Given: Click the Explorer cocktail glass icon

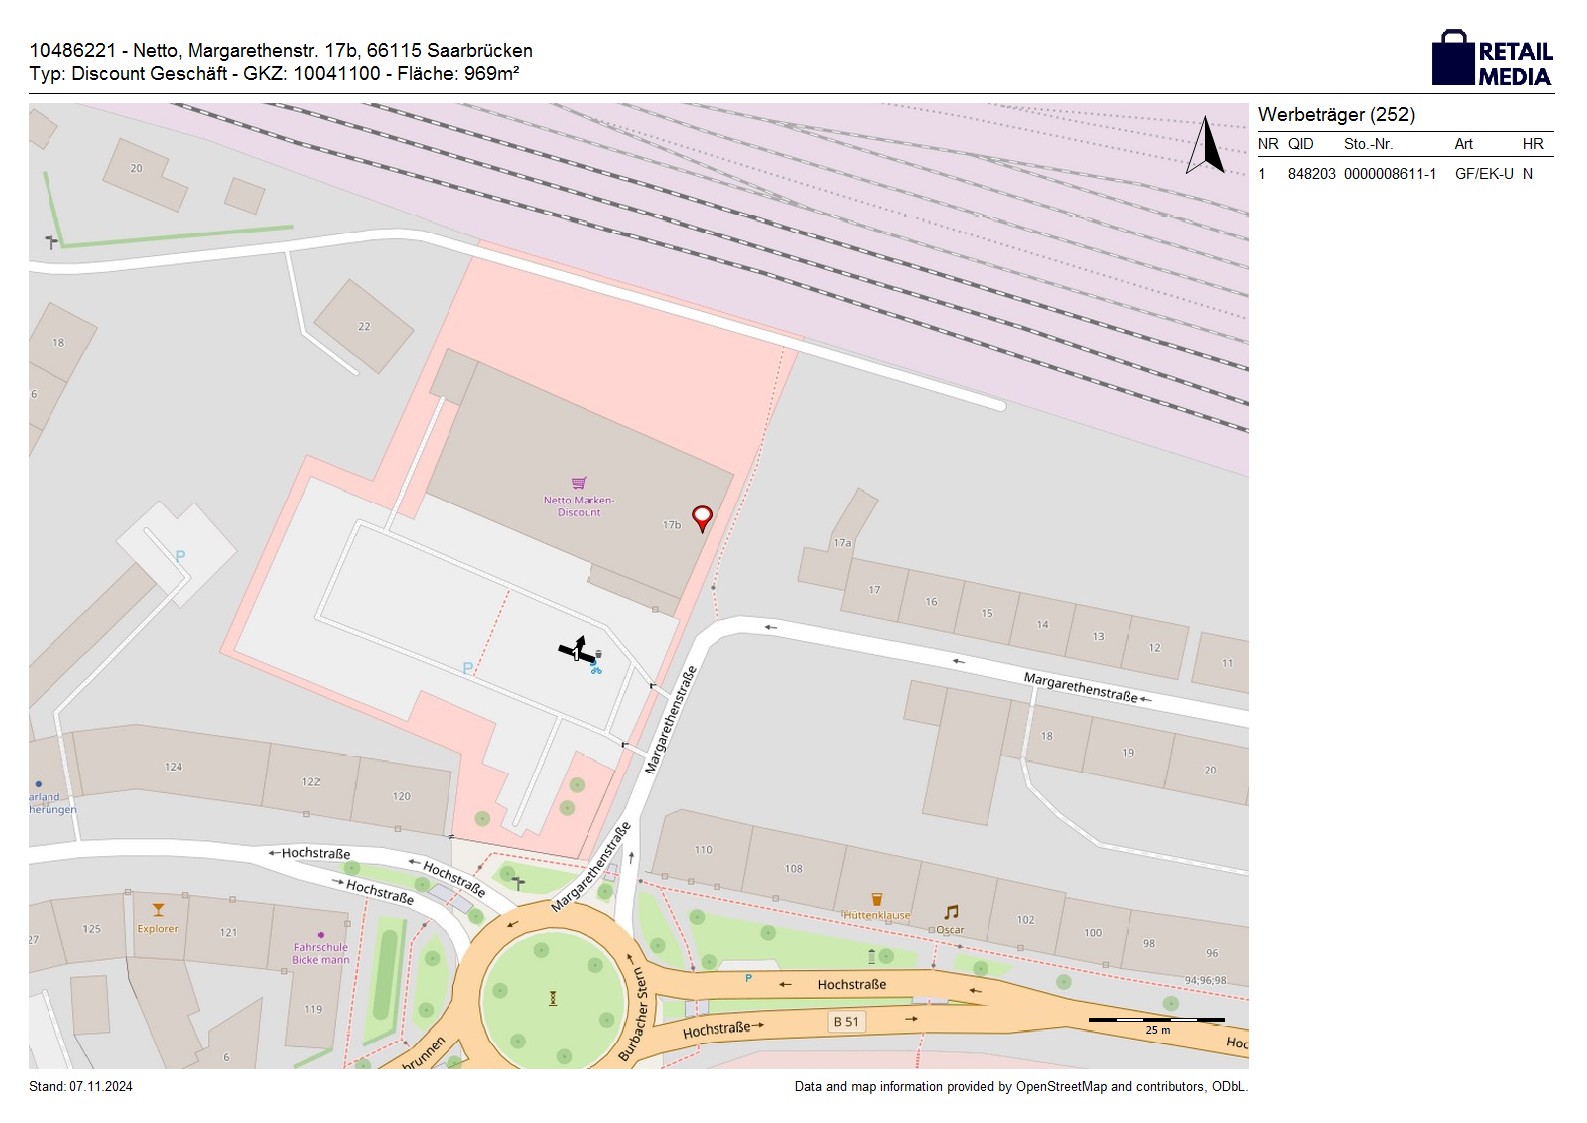Looking at the screenshot, I should tap(158, 910).
